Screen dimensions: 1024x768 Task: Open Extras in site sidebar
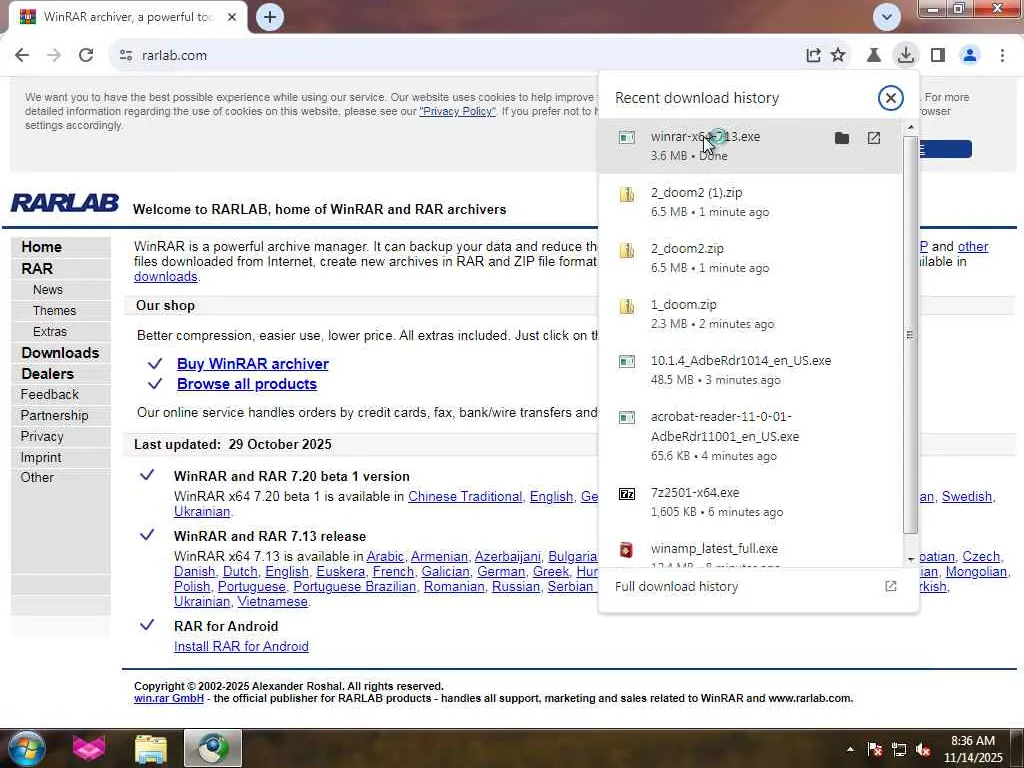(50, 332)
